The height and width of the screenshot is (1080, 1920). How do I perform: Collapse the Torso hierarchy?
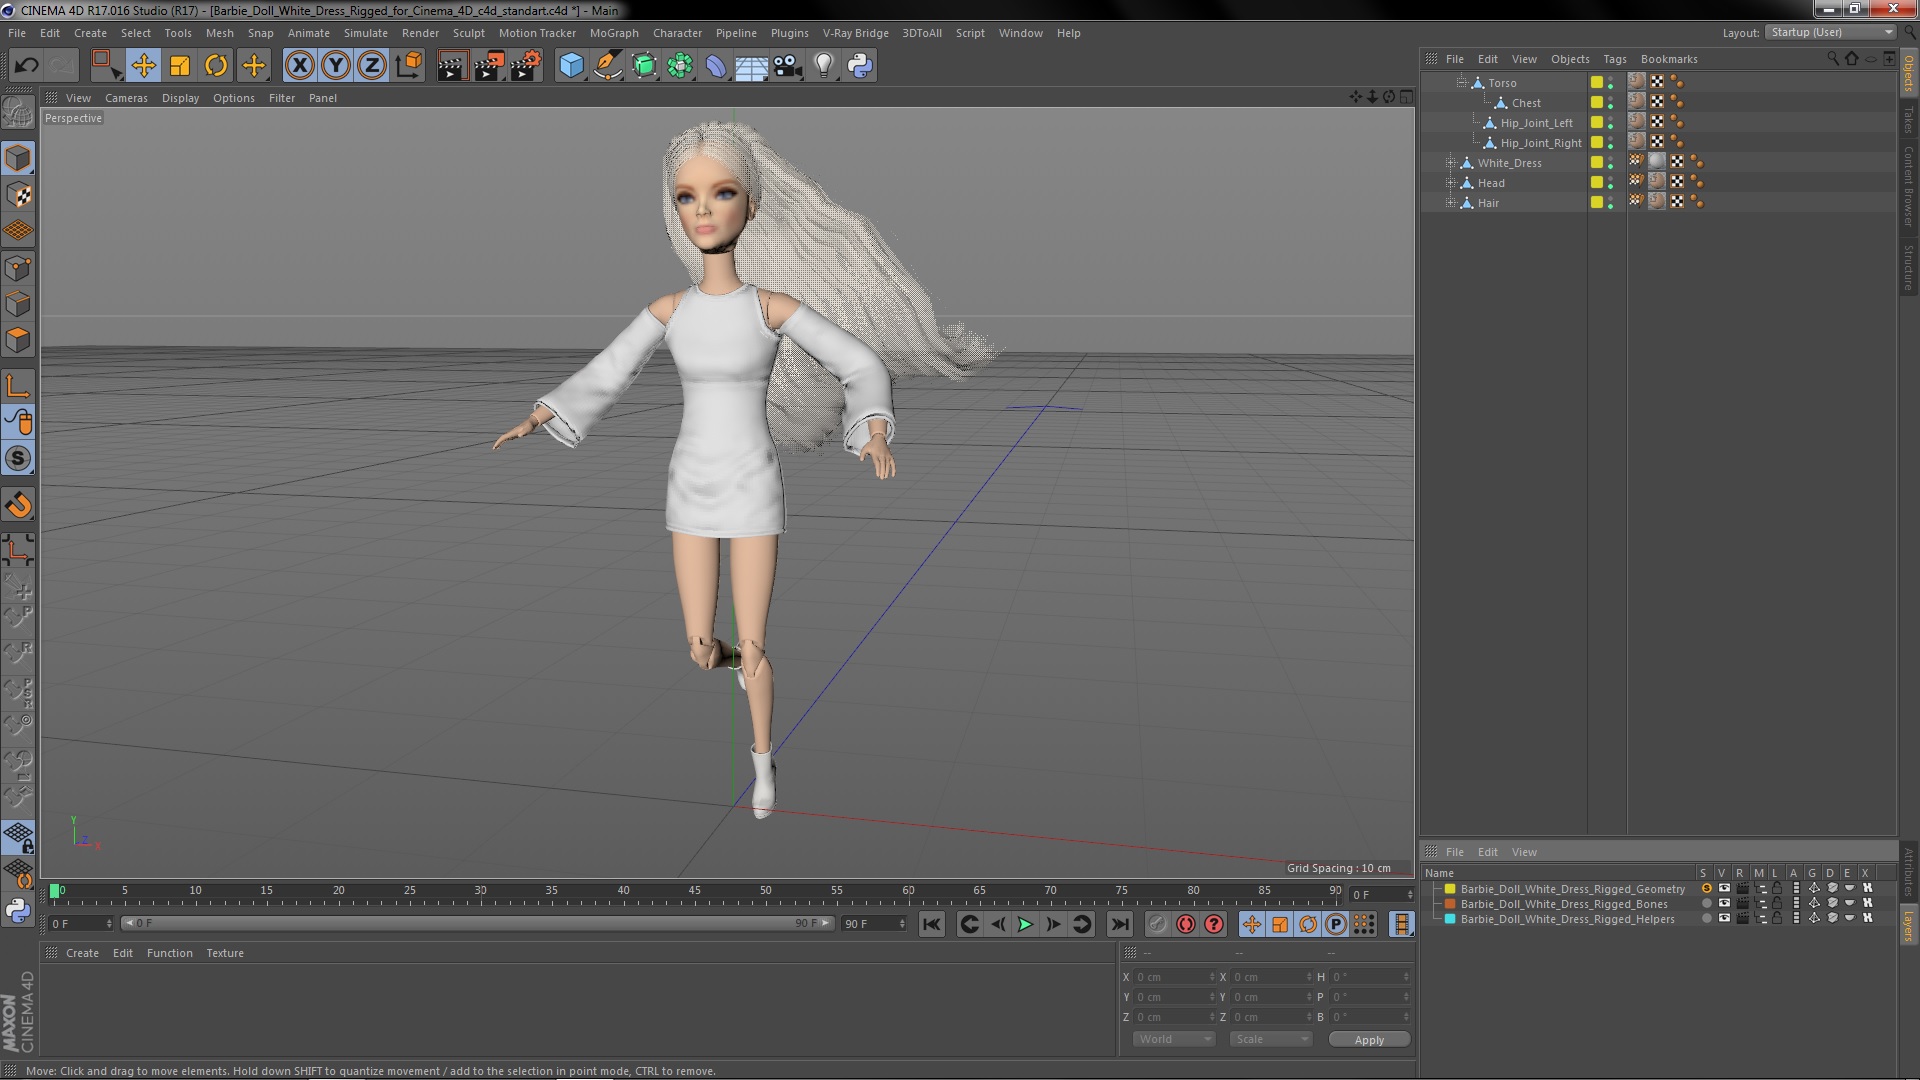click(x=1461, y=82)
